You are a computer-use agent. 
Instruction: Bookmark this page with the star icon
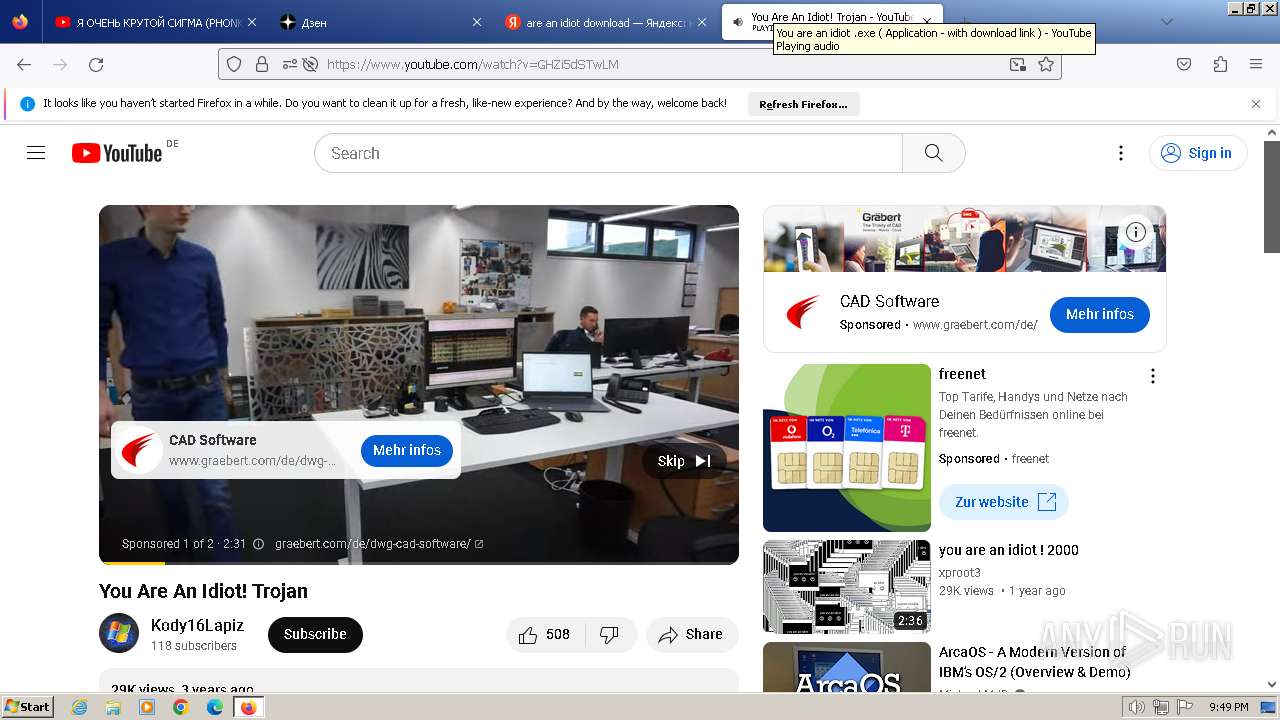click(1046, 64)
